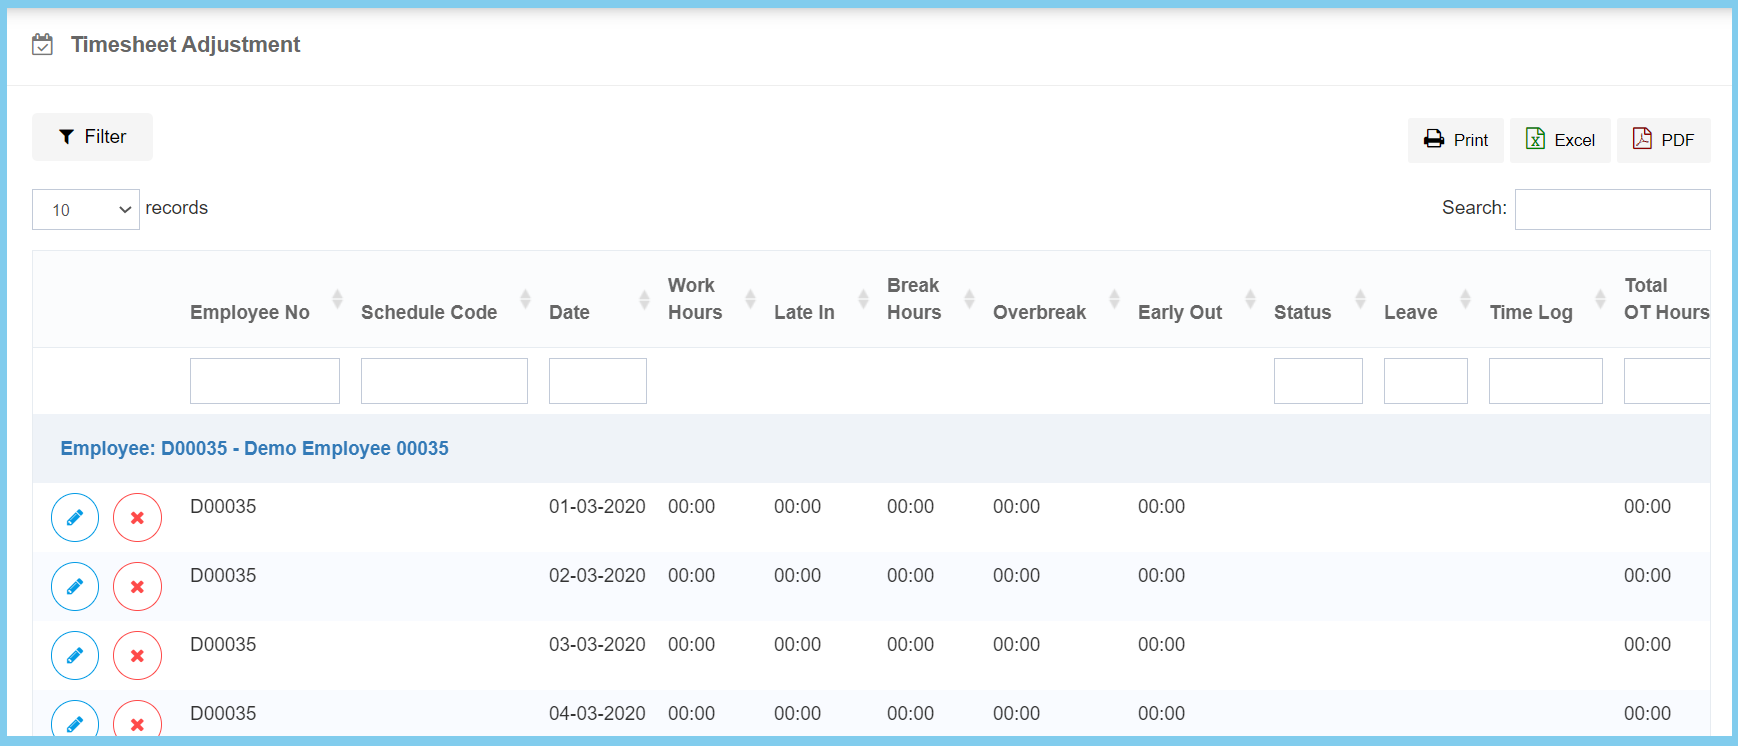The width and height of the screenshot is (1738, 746).
Task: Focus the Schedule Code filter field
Action: point(444,381)
